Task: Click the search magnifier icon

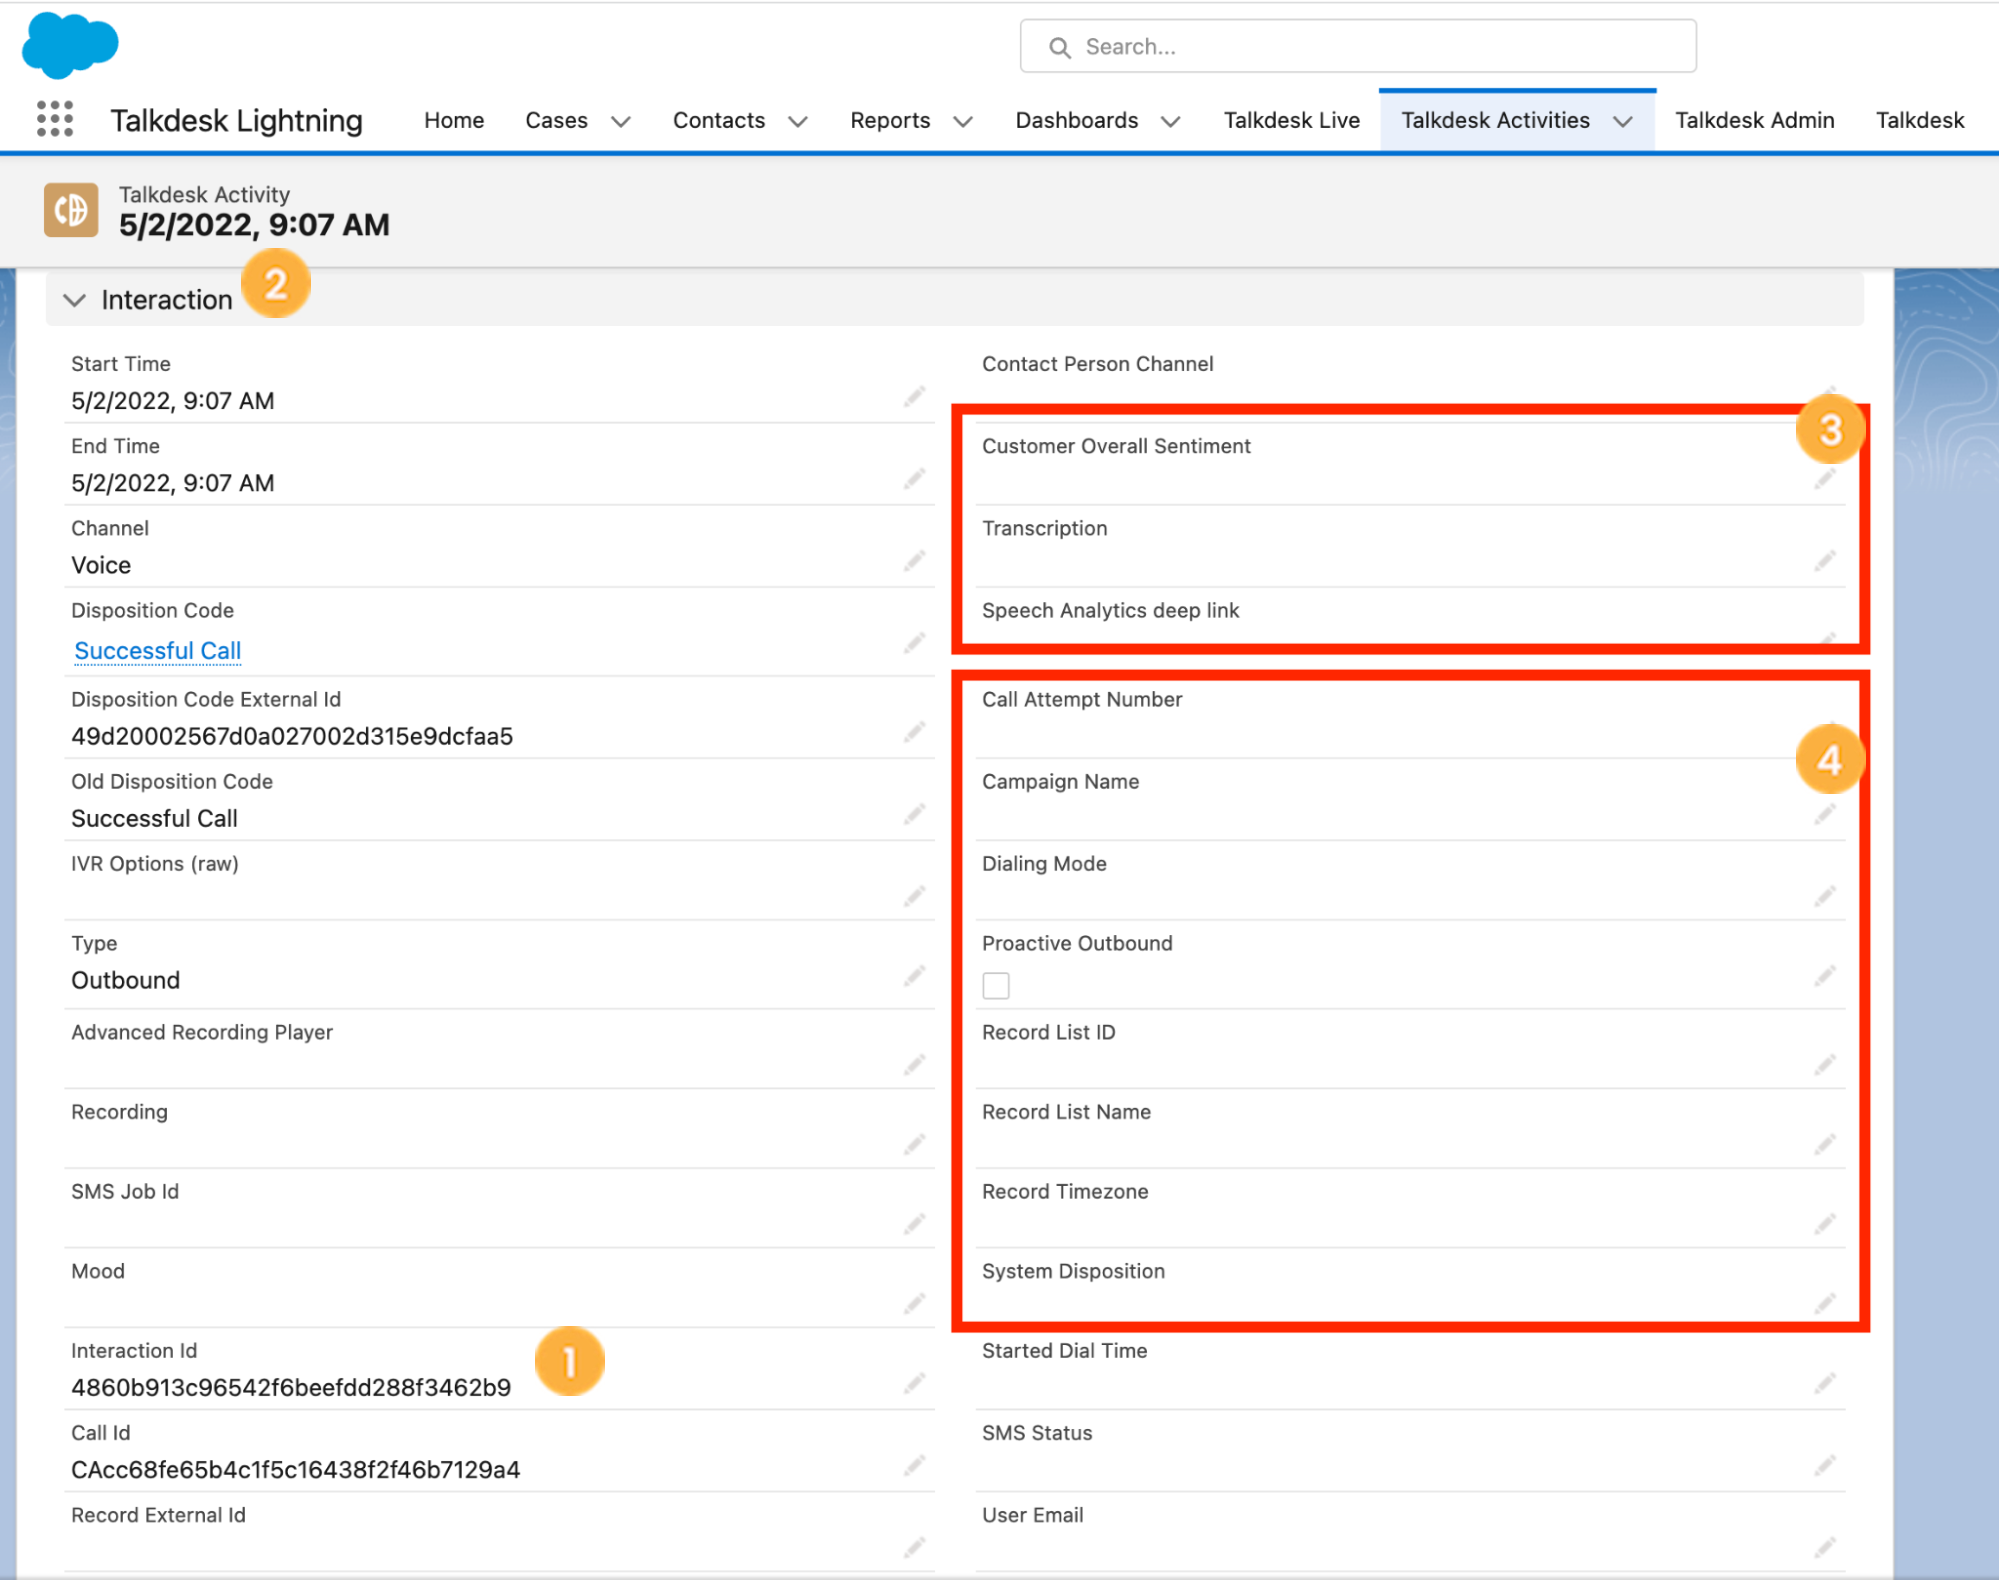Action: coord(1060,46)
